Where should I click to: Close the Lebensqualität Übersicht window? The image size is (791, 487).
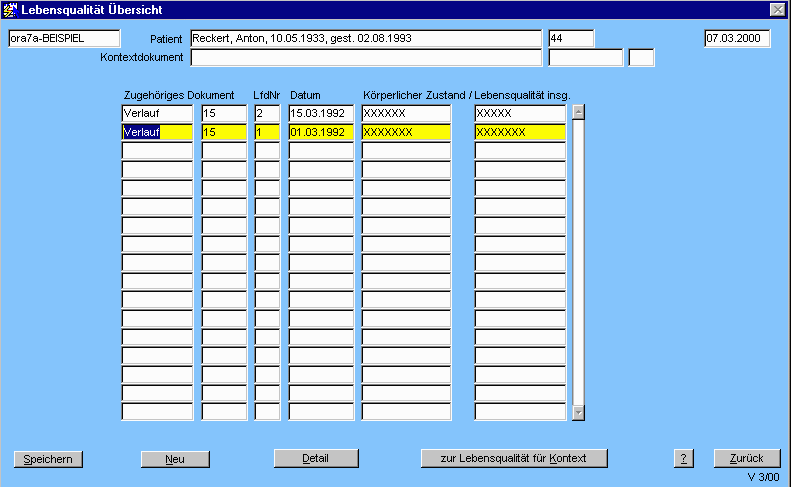click(x=777, y=9)
